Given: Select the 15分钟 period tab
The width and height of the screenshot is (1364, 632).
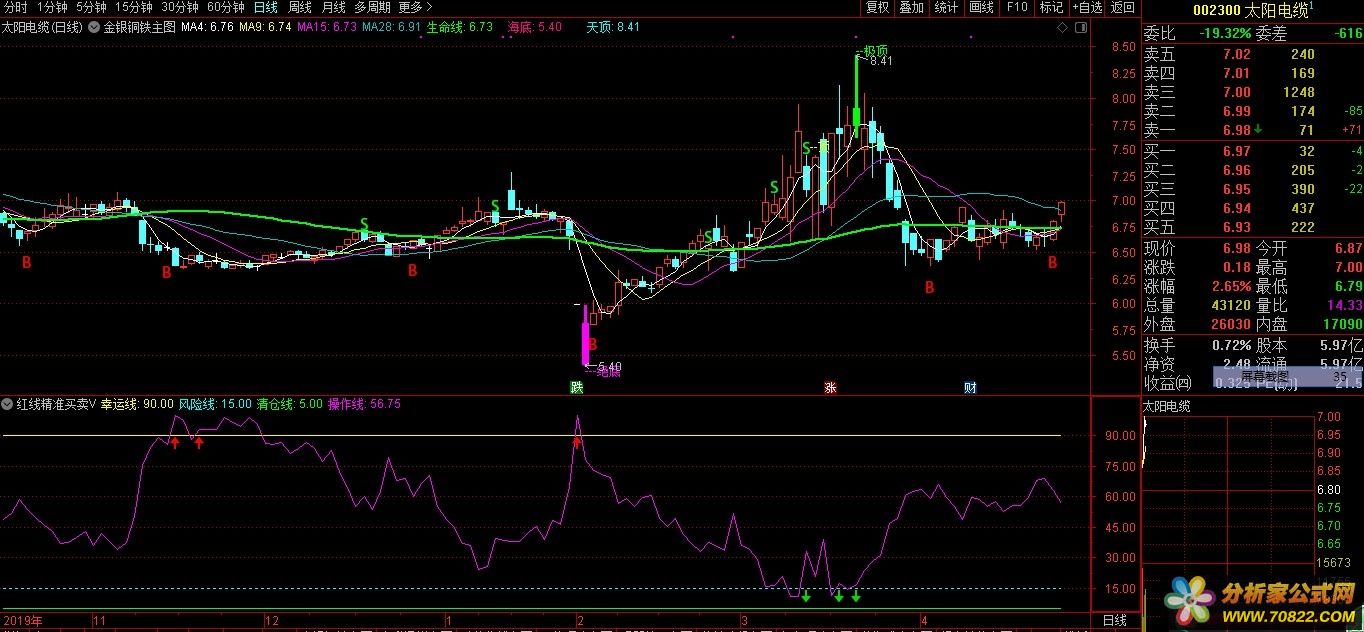Looking at the screenshot, I should (133, 7).
